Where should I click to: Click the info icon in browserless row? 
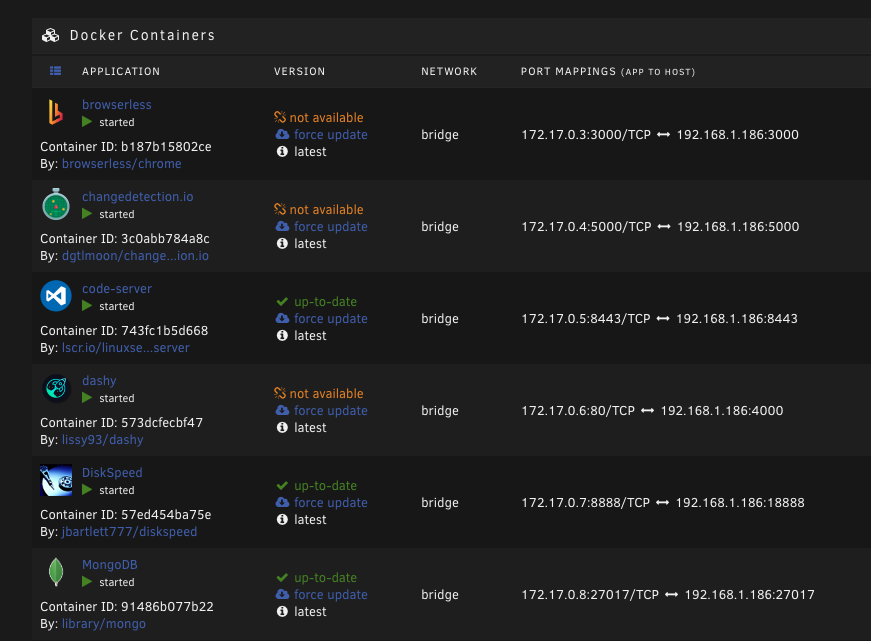pos(282,151)
